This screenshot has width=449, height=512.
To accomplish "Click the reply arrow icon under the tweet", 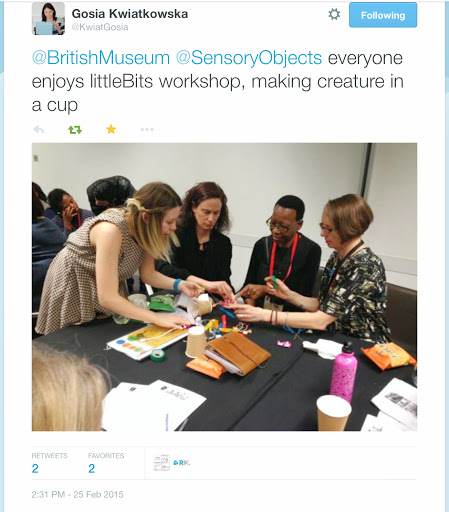I will (x=39, y=129).
